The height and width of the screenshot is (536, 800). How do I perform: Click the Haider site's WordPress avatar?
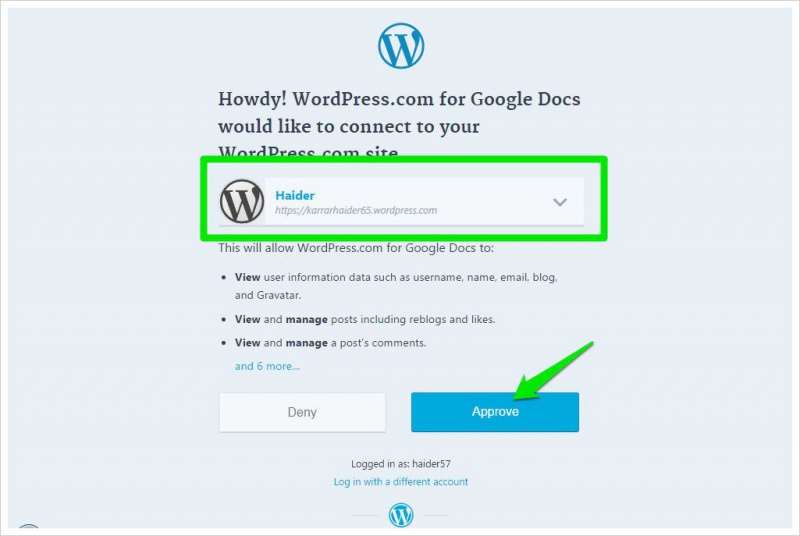pos(242,201)
